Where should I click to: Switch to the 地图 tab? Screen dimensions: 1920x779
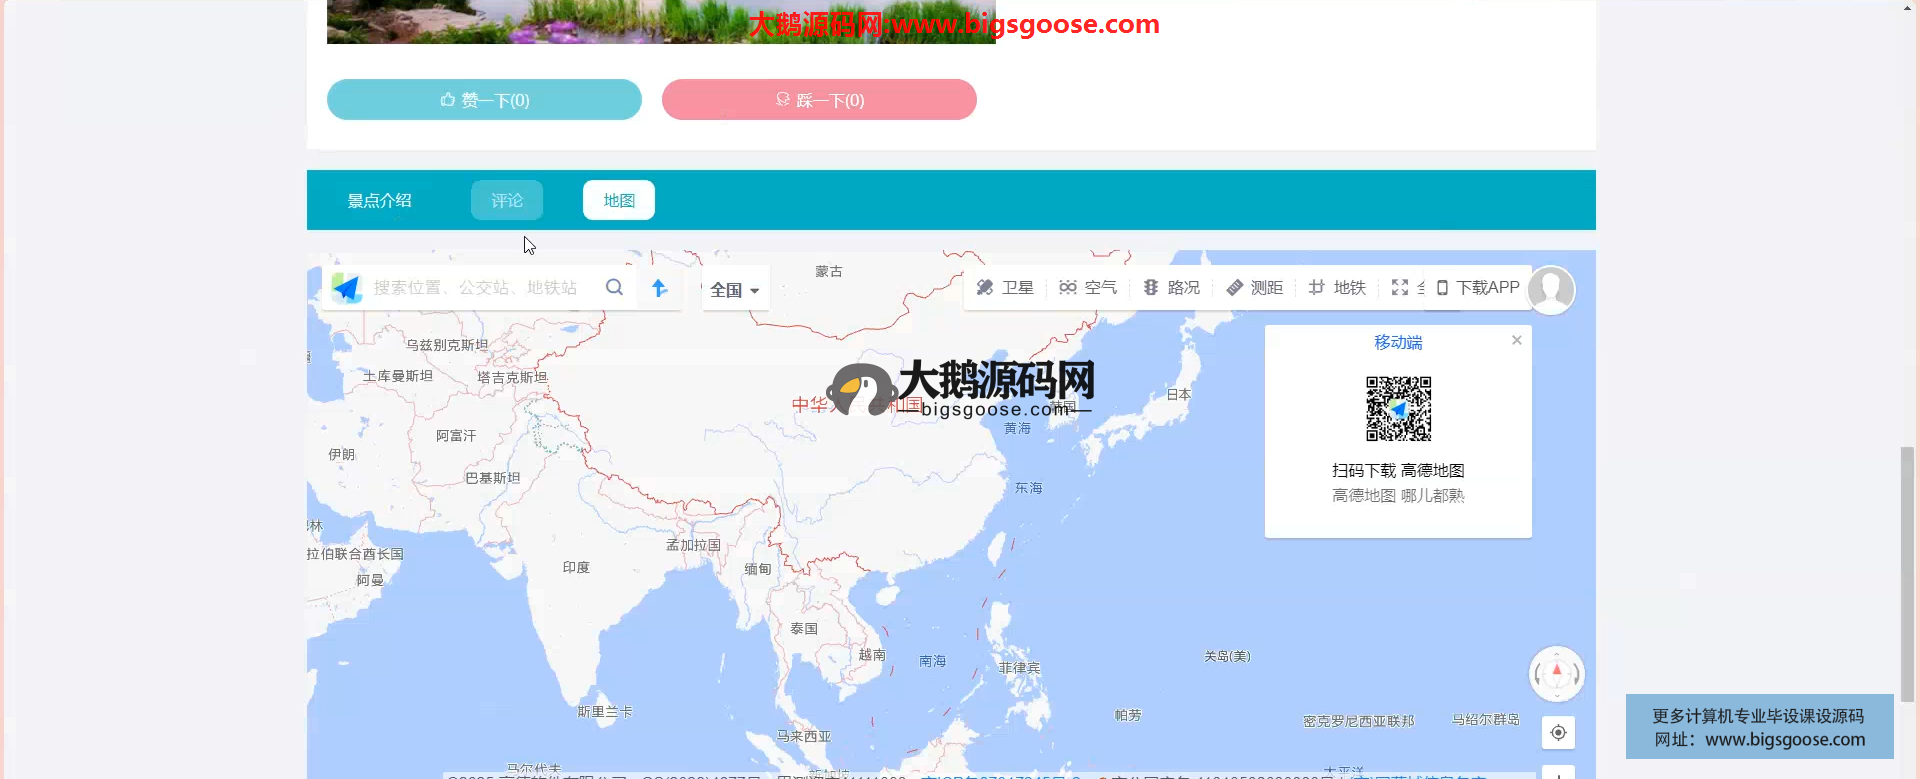[x=619, y=200]
